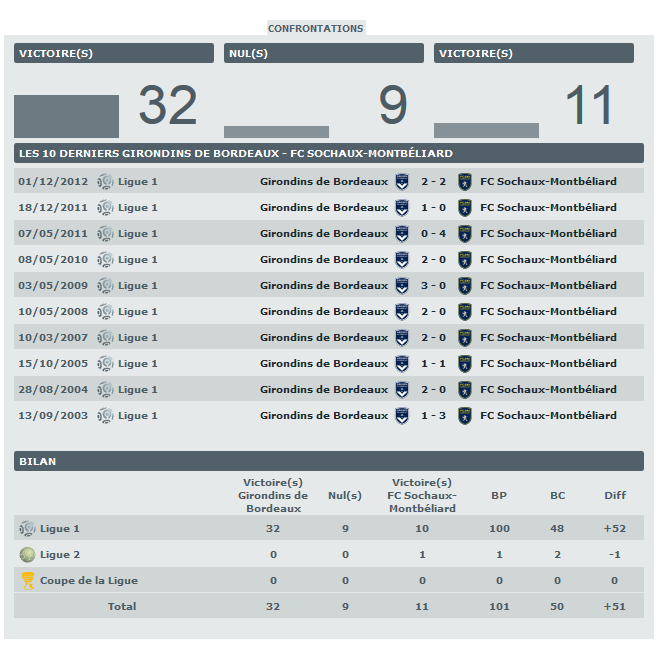
Task: Click the BC column header in Bilan
Action: 557,496
